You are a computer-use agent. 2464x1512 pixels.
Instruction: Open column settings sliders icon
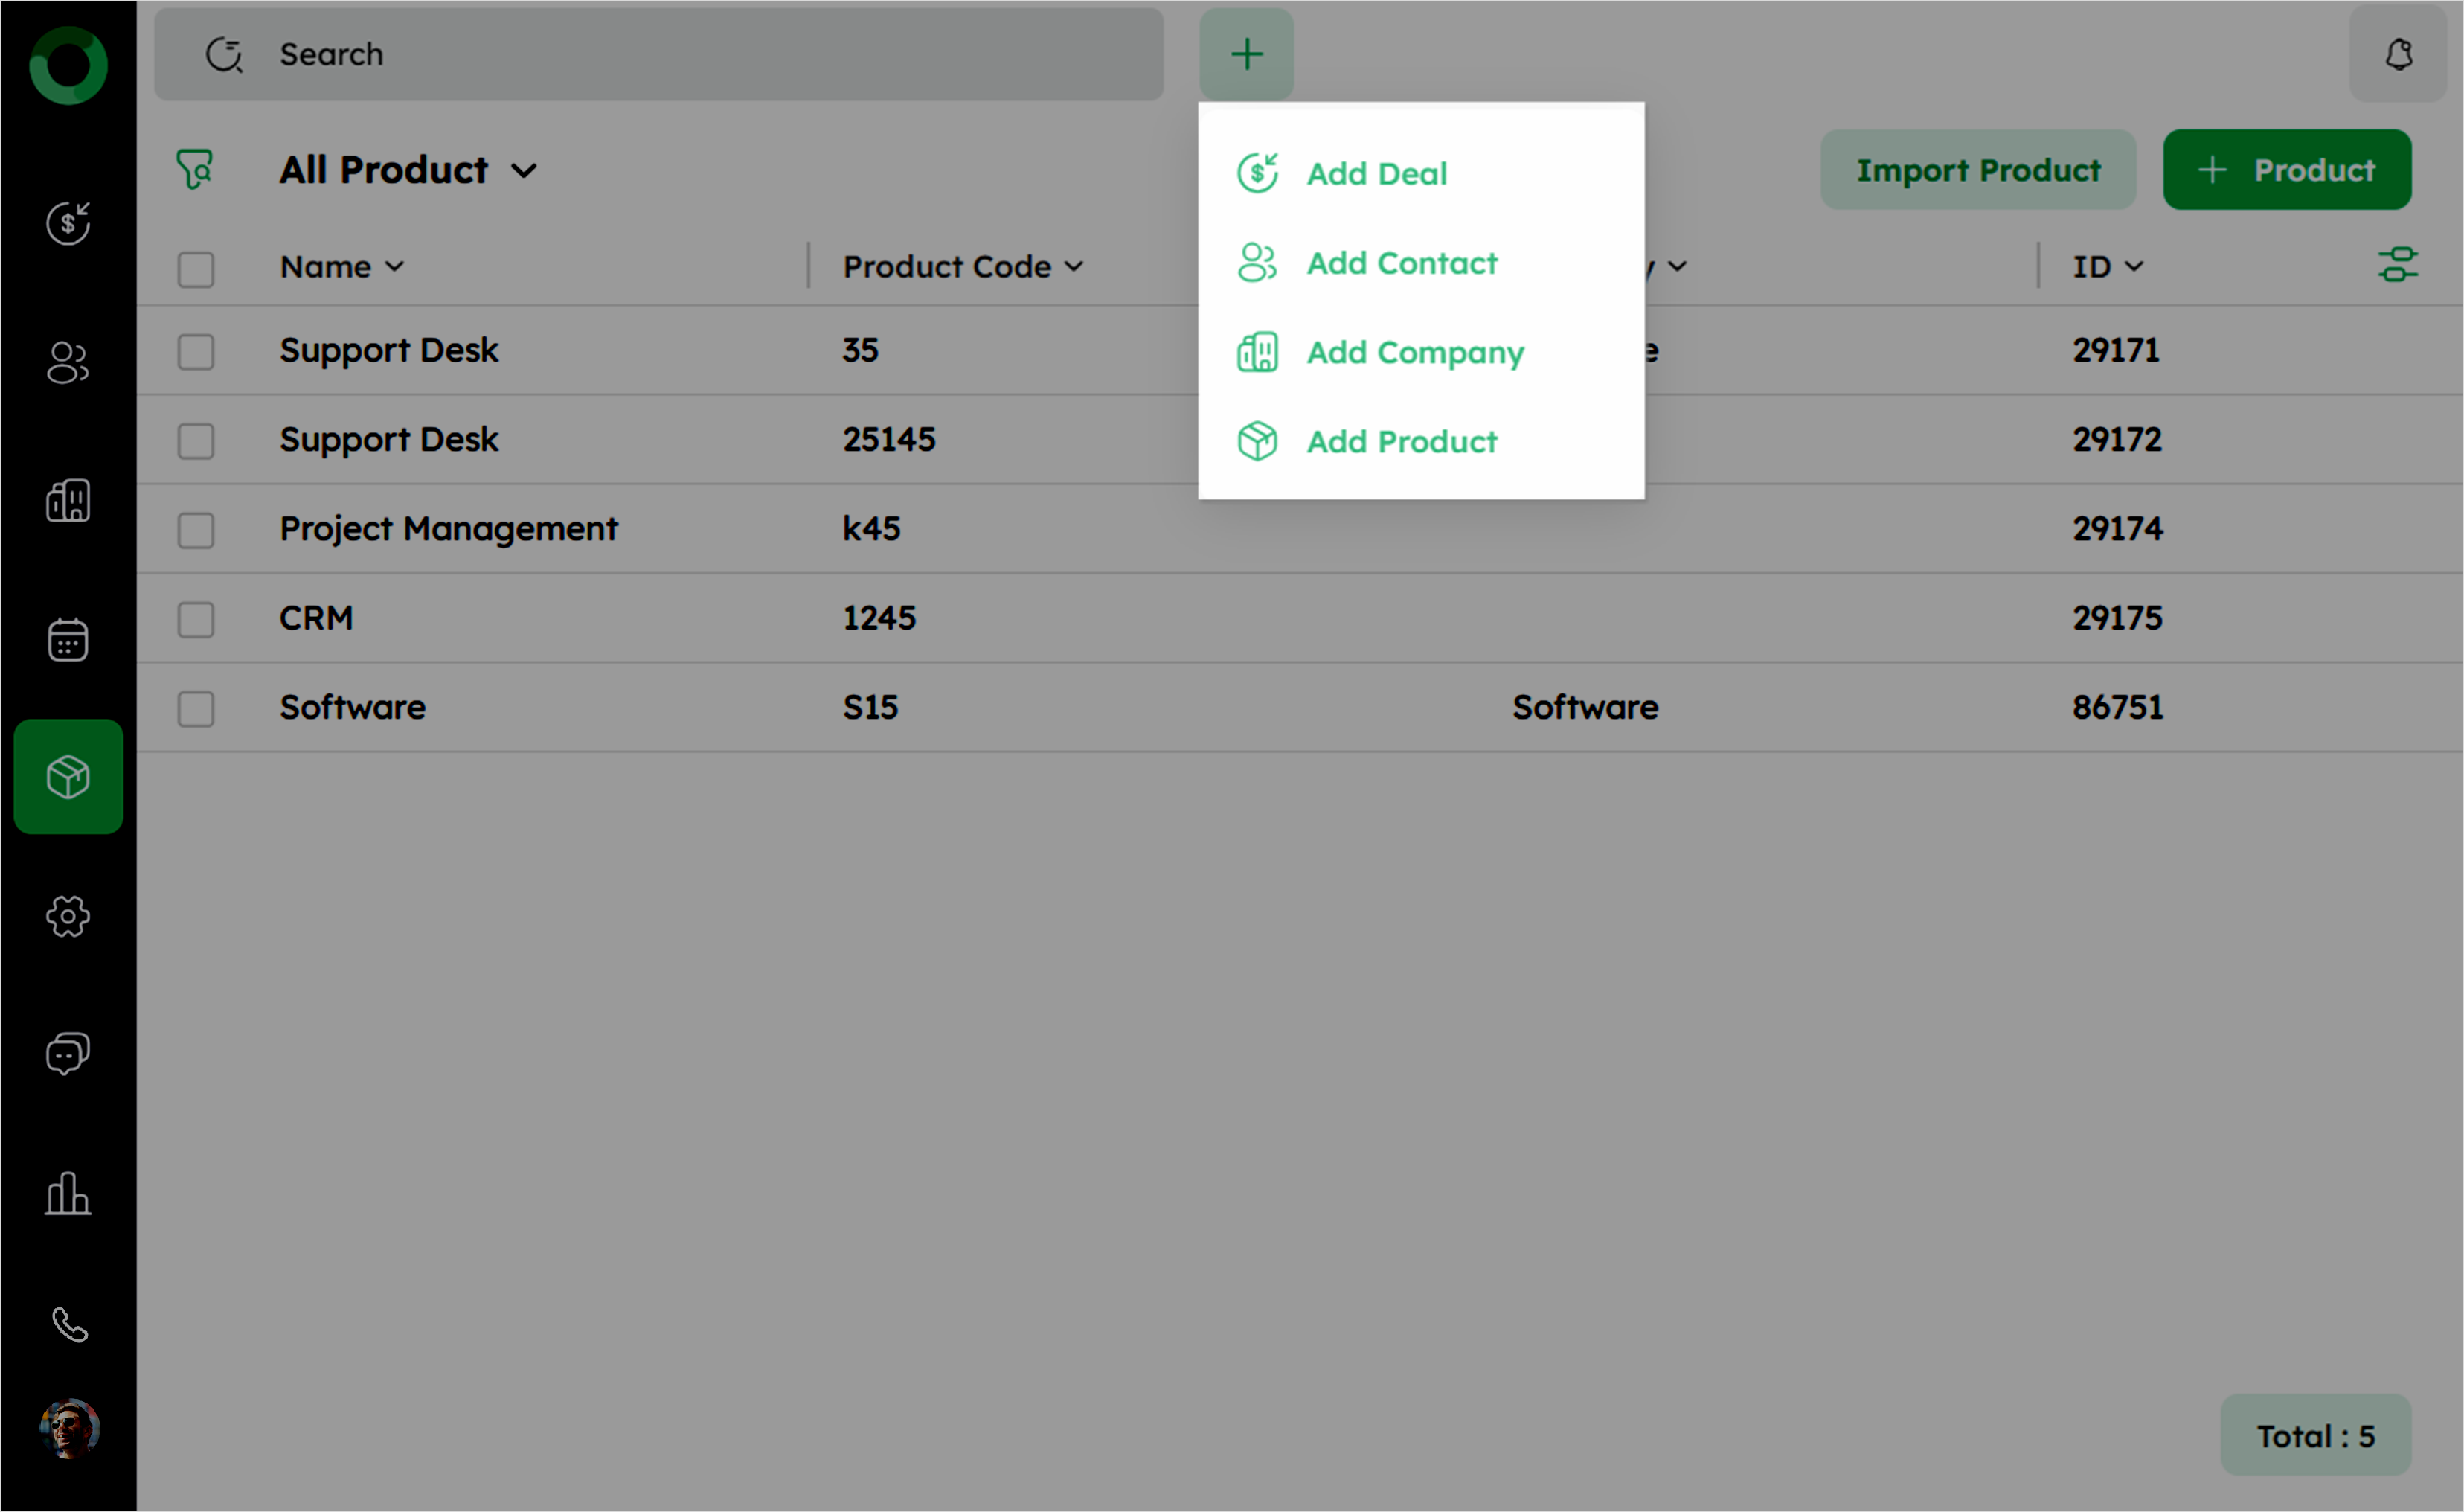point(2397,266)
